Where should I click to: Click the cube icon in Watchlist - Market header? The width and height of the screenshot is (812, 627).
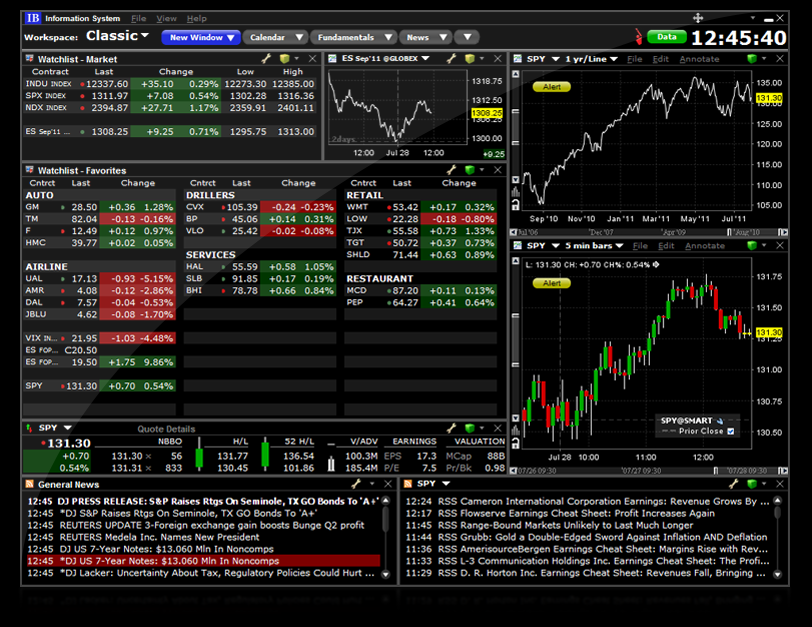pos(284,59)
